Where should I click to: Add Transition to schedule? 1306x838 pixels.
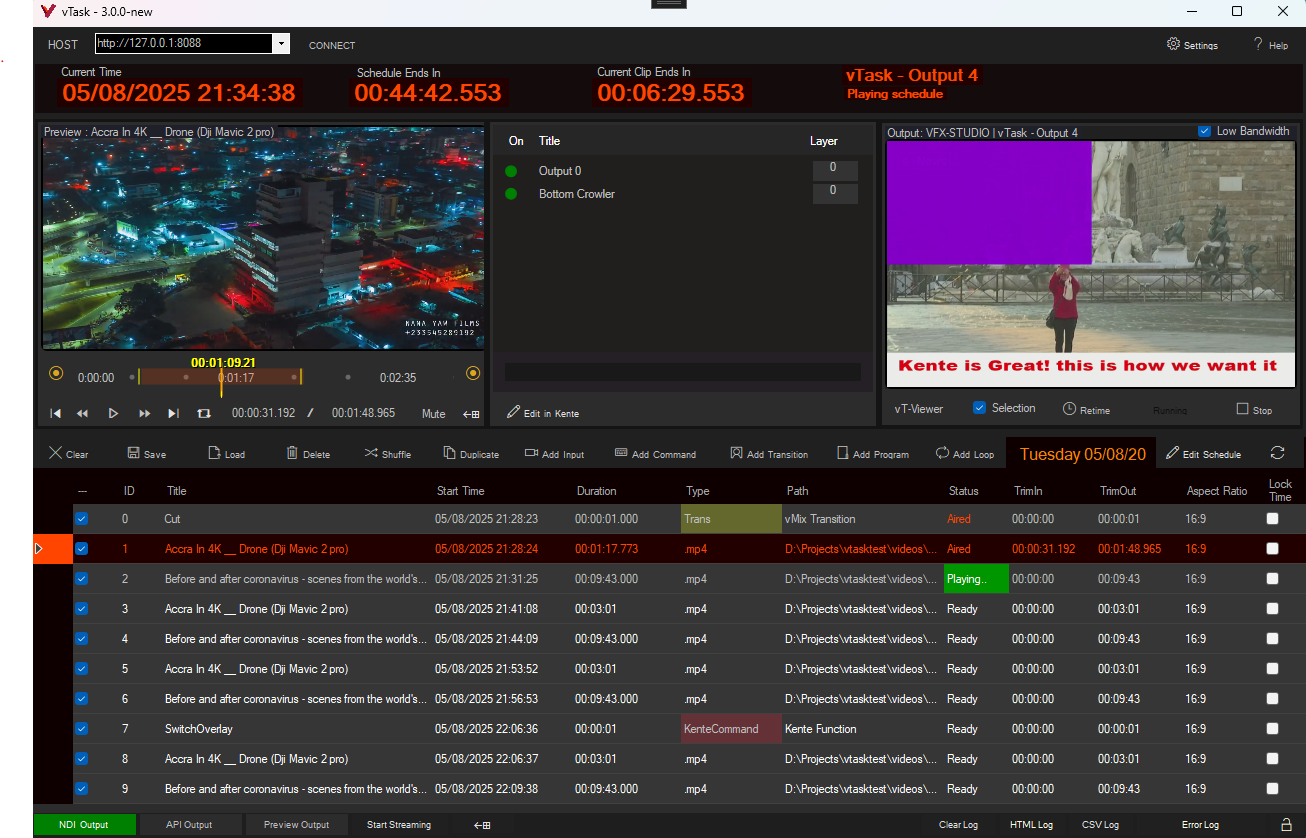769,454
